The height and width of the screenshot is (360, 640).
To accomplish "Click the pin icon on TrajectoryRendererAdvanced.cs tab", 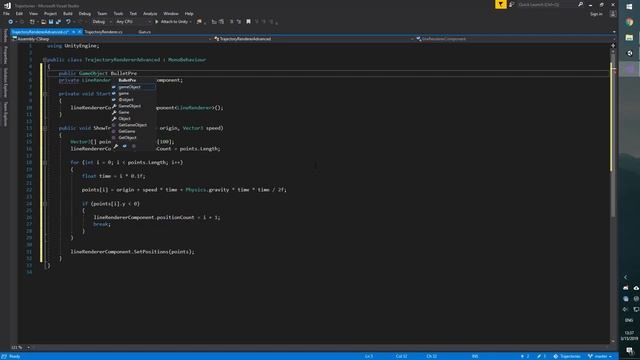I will click(73, 32).
